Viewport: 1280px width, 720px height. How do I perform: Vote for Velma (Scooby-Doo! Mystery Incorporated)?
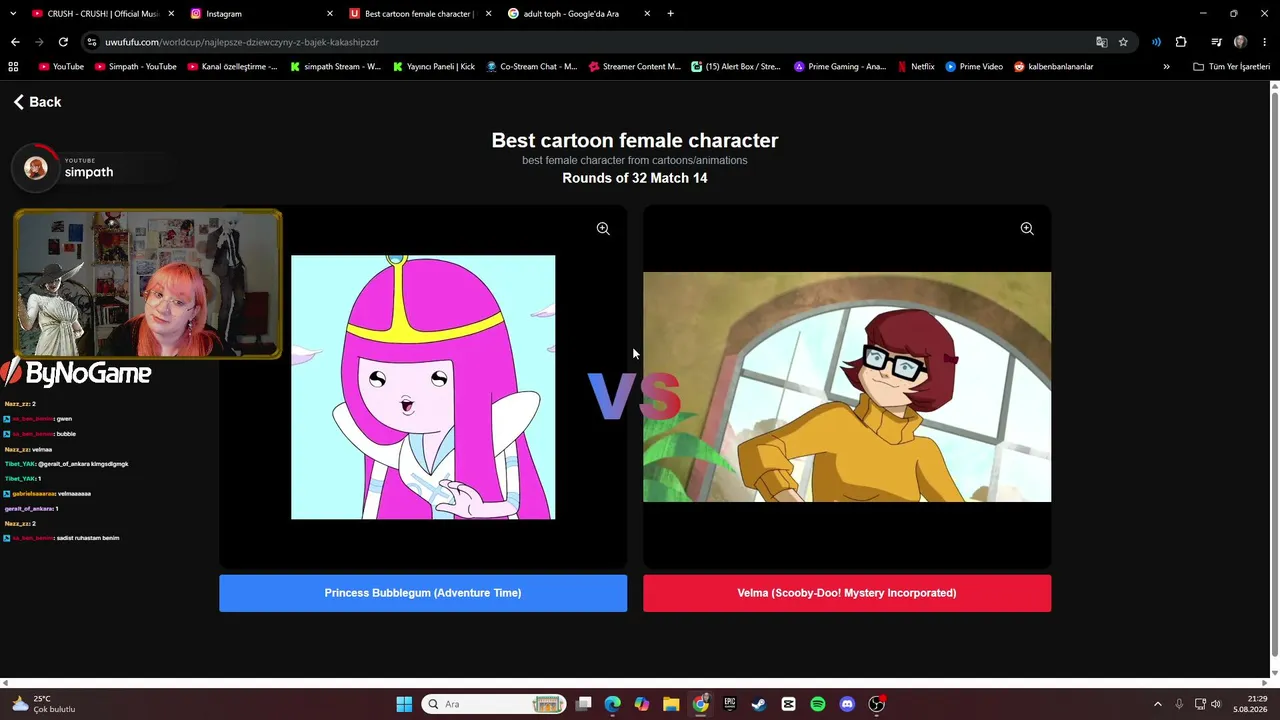847,593
